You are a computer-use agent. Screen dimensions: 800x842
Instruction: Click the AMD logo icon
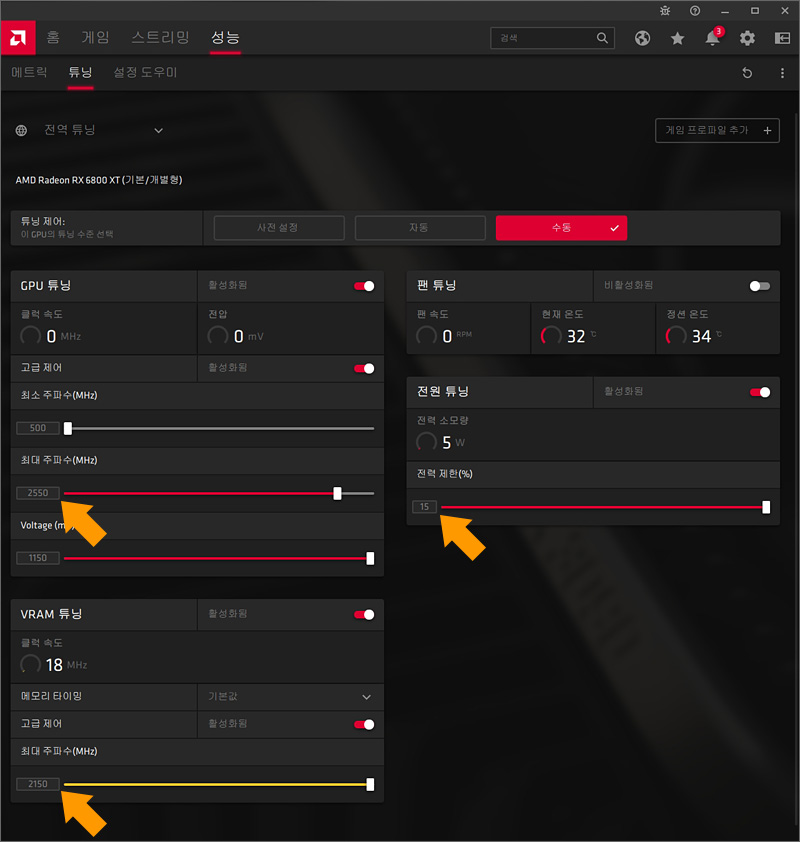tap(18, 38)
